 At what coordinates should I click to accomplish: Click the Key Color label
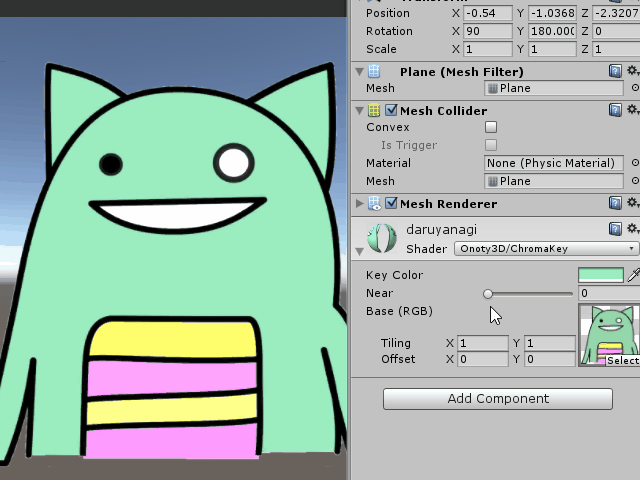[394, 275]
